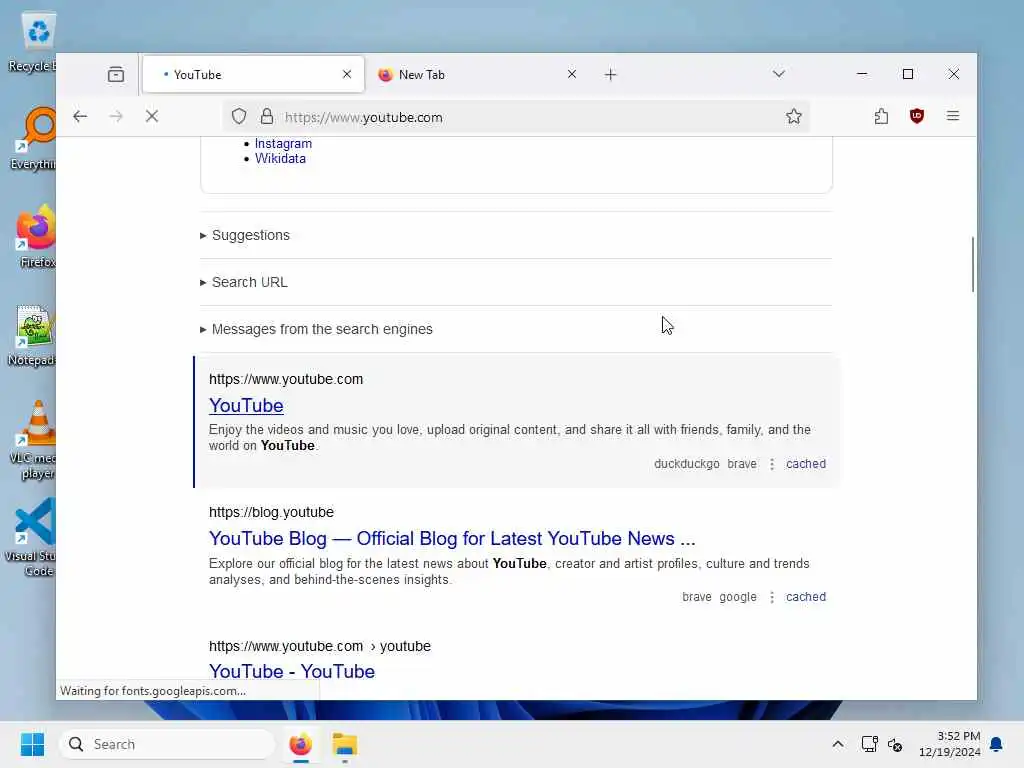1024x768 pixels.
Task: Open the YouTube - YouTube result link
Action: click(x=292, y=671)
